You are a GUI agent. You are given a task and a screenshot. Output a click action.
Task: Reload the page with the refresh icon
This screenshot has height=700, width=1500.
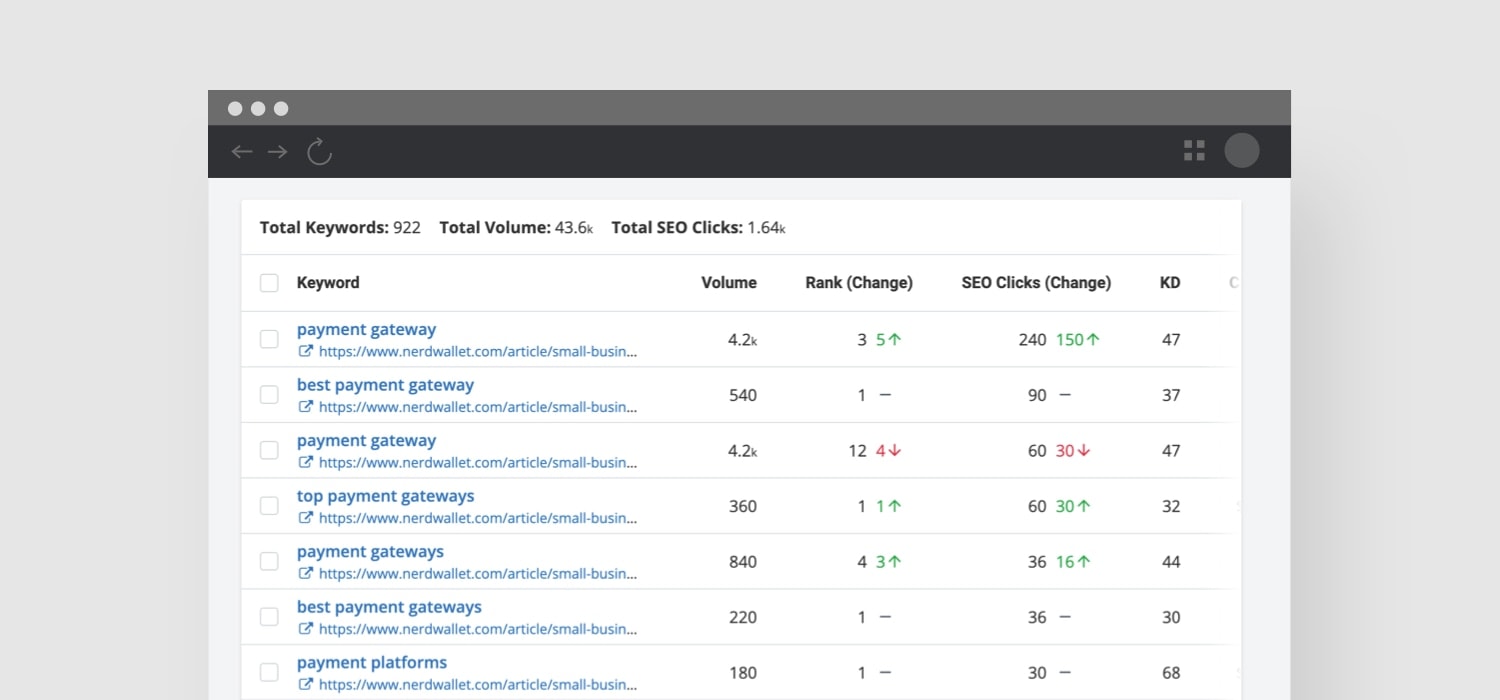319,152
